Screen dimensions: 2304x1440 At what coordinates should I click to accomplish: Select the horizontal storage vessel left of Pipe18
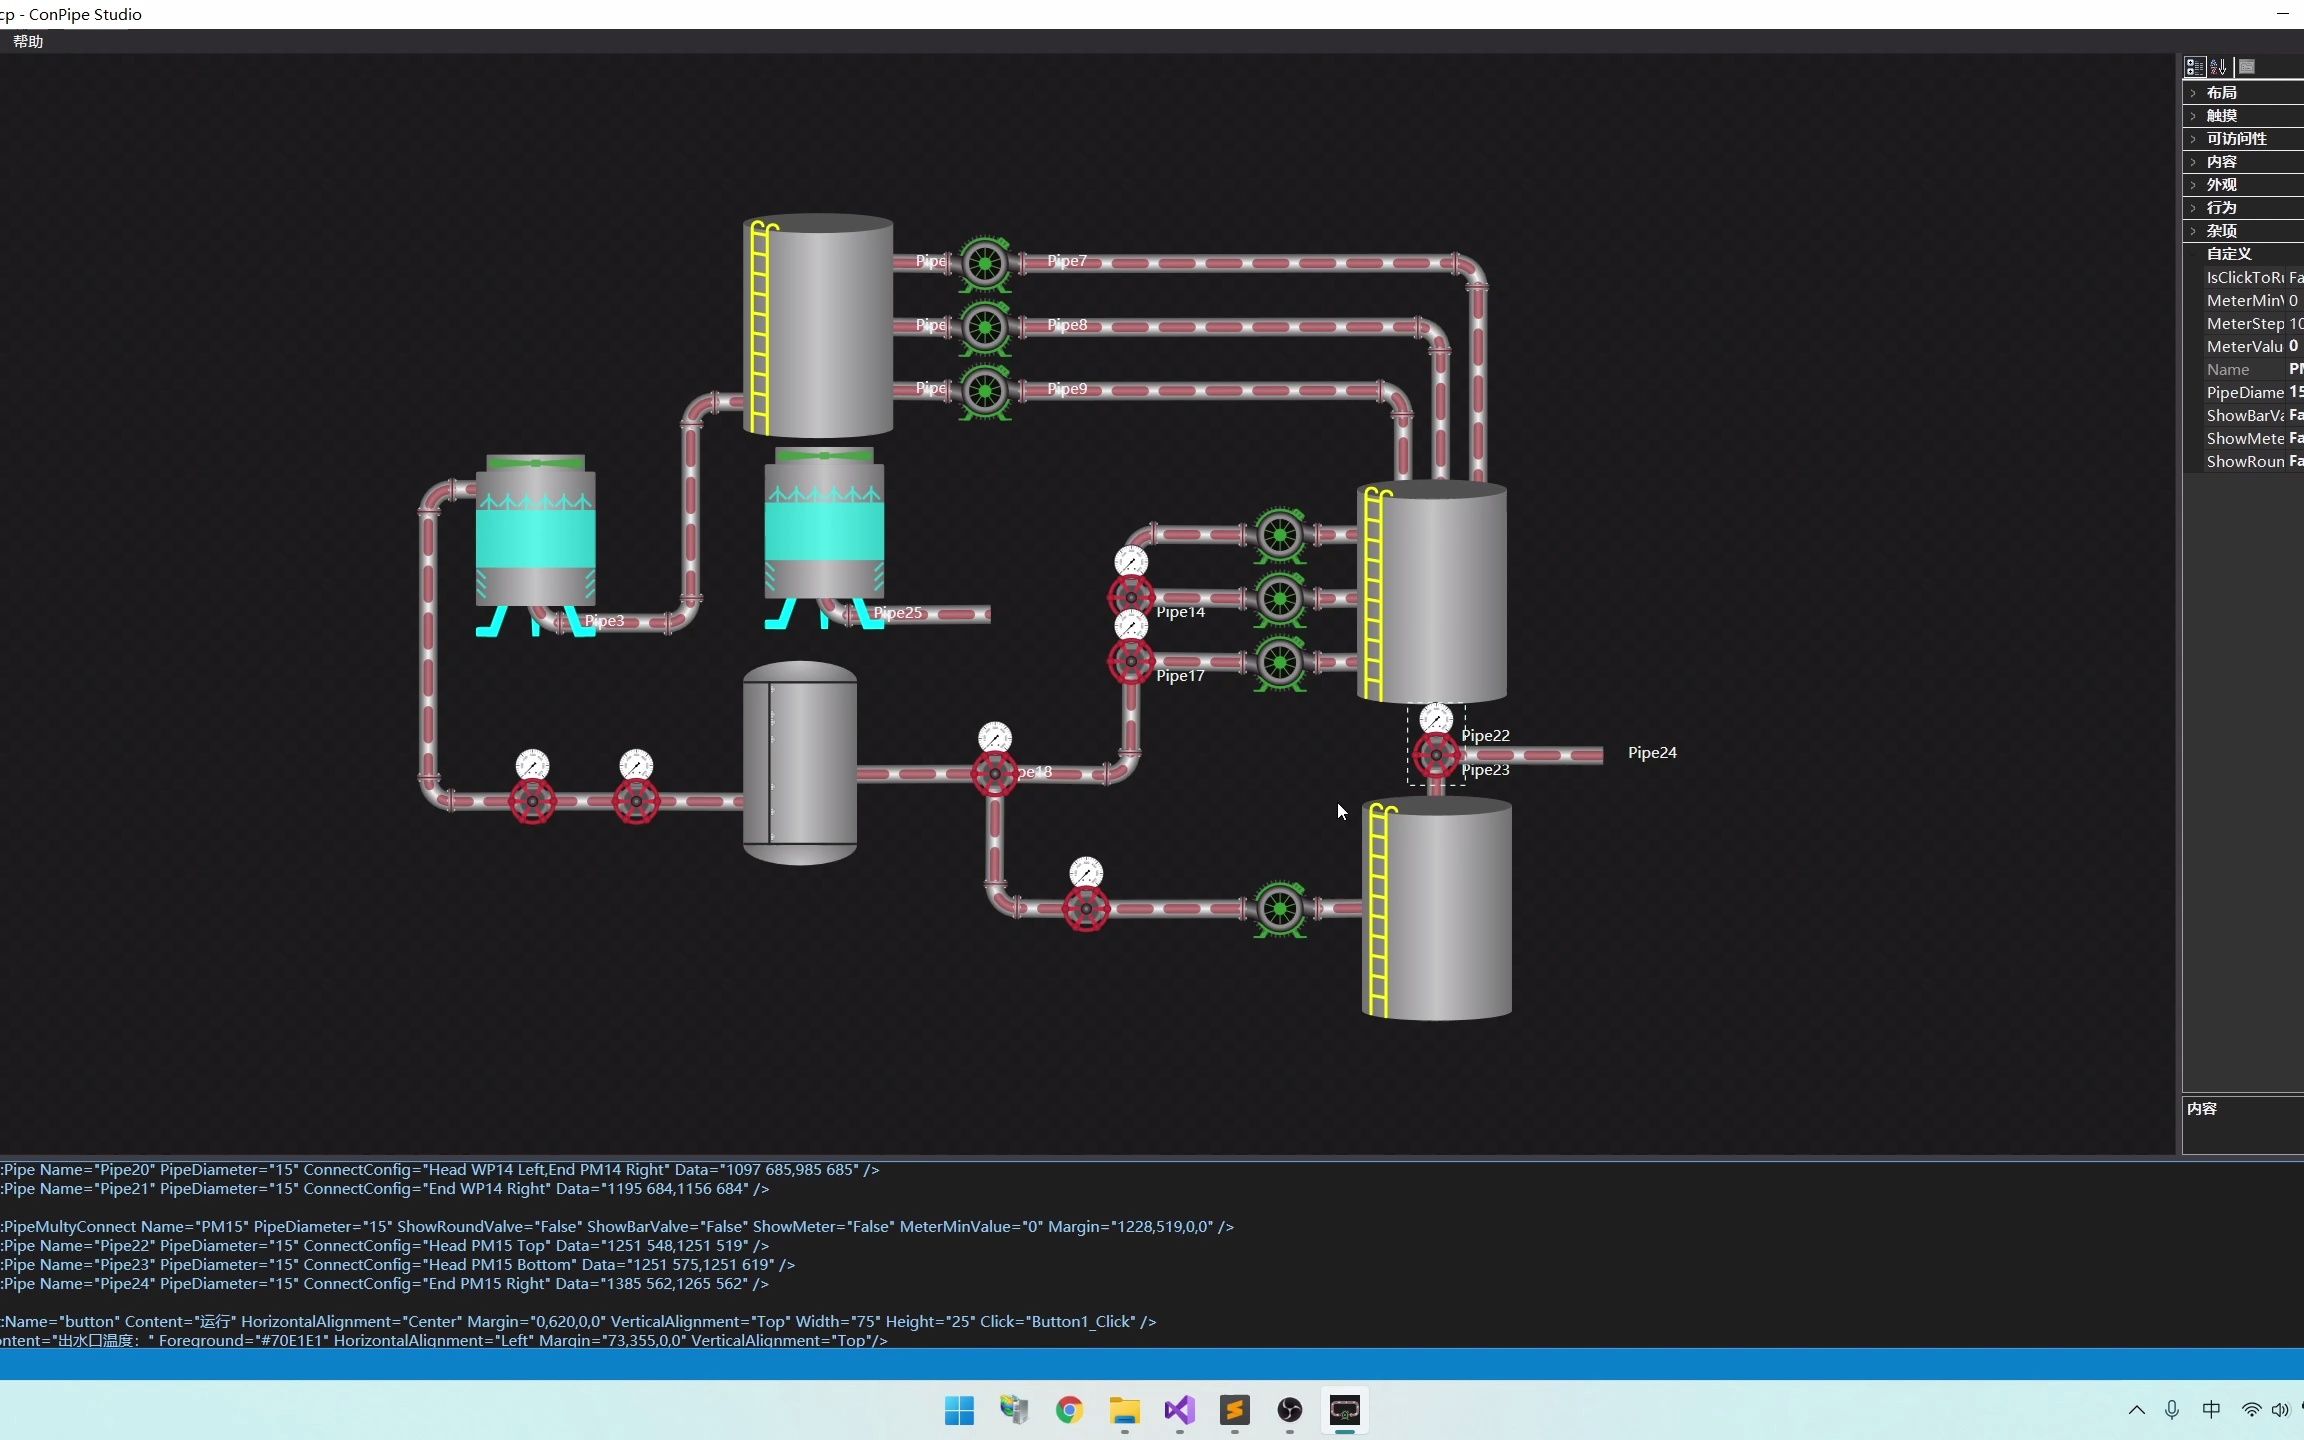click(800, 762)
